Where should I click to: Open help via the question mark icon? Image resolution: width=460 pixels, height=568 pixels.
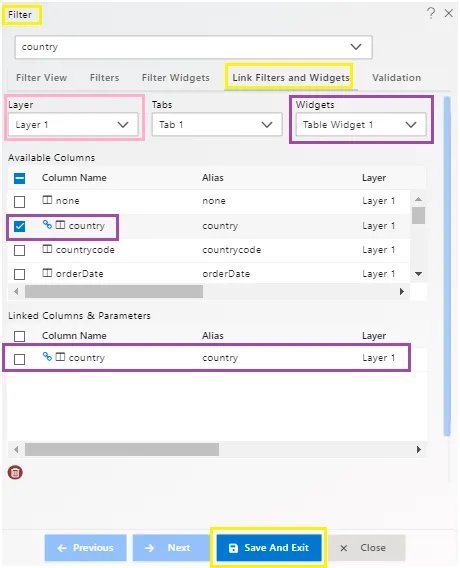point(431,13)
